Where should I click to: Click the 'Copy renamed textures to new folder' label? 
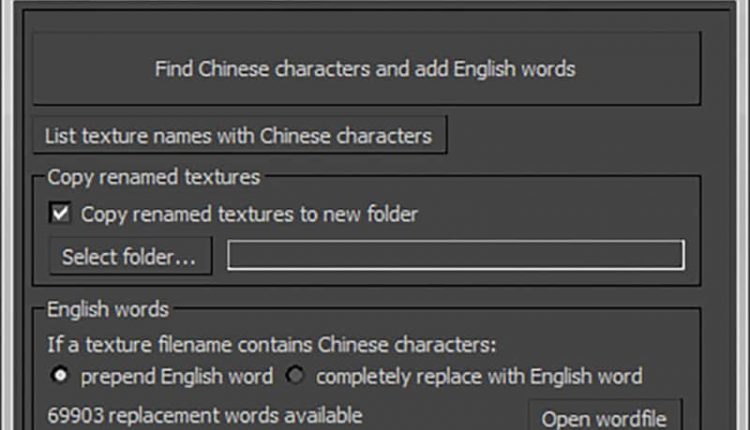pos(249,214)
